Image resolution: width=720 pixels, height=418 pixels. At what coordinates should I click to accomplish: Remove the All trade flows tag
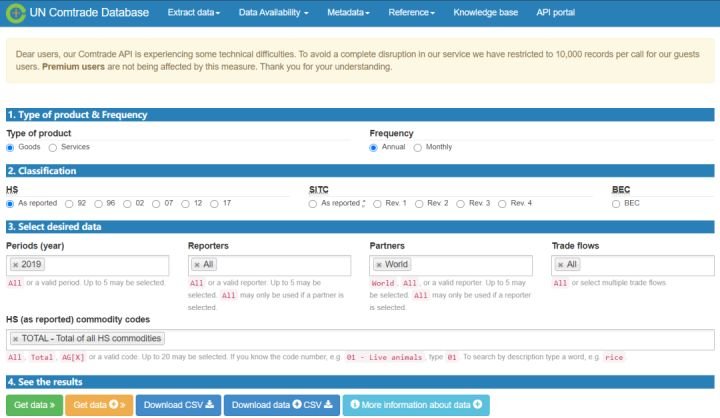(561, 265)
